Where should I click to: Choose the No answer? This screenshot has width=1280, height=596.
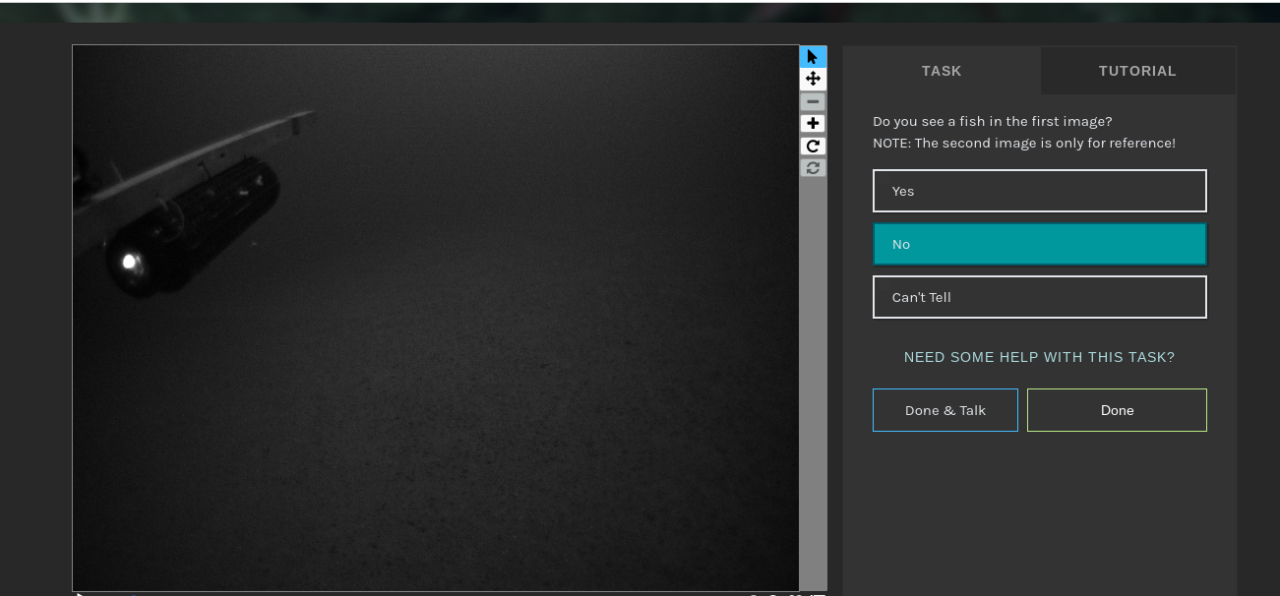(1040, 244)
